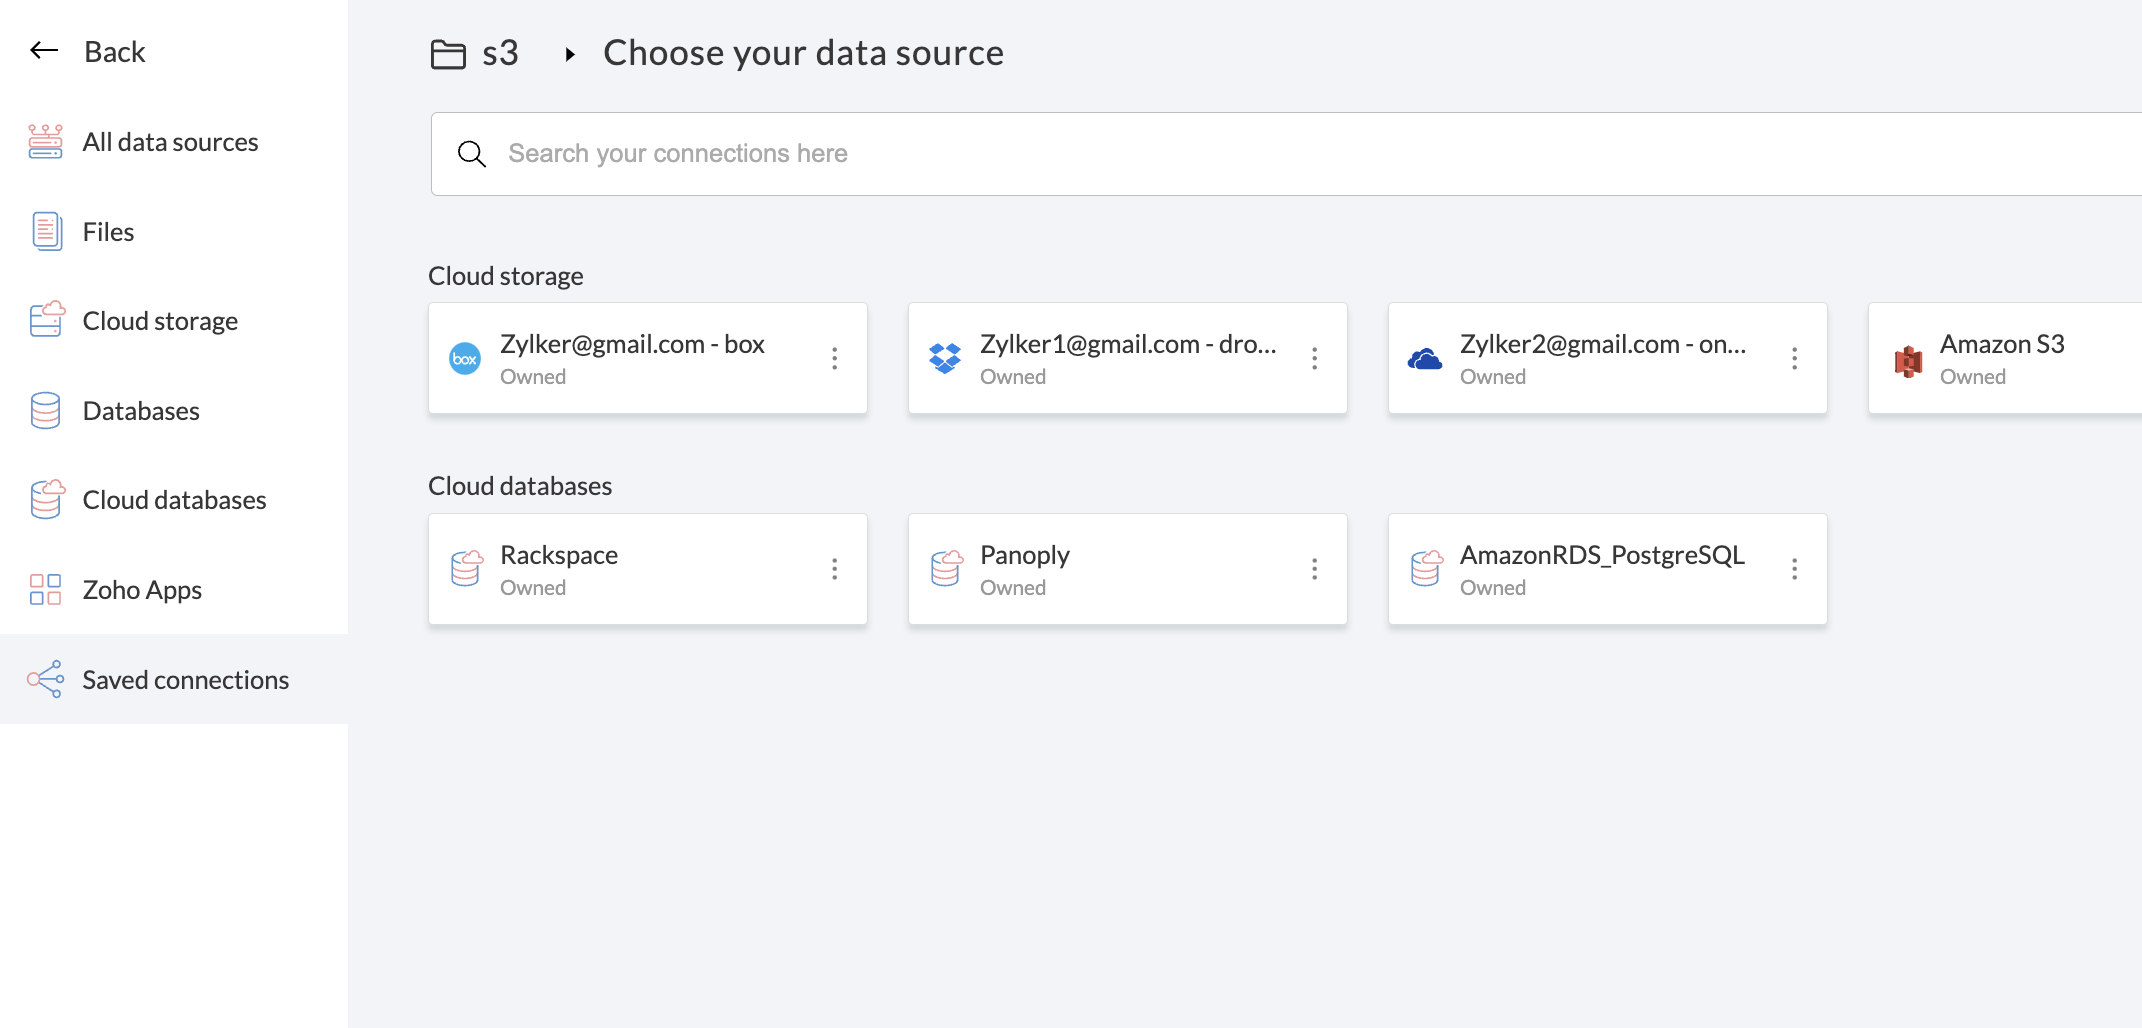2142x1028 pixels.
Task: Open the s3 folder icon in breadcrumb
Action: pyautogui.click(x=448, y=54)
